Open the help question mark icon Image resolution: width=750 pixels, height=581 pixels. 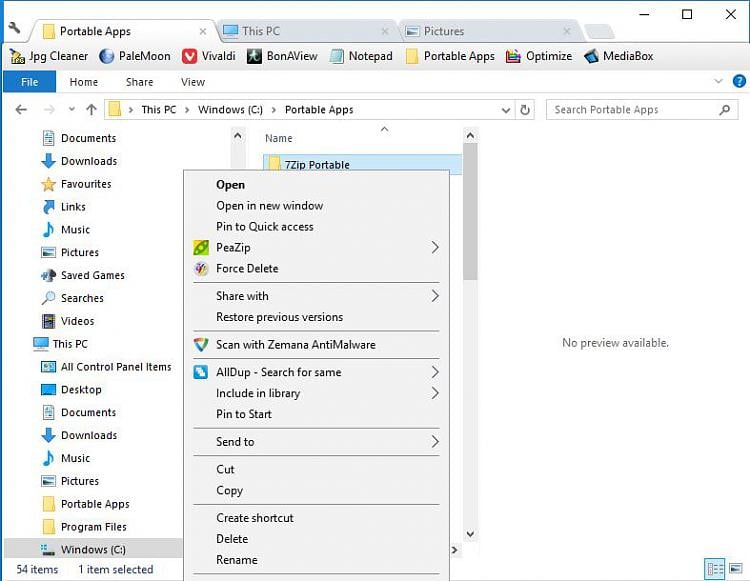[x=739, y=81]
